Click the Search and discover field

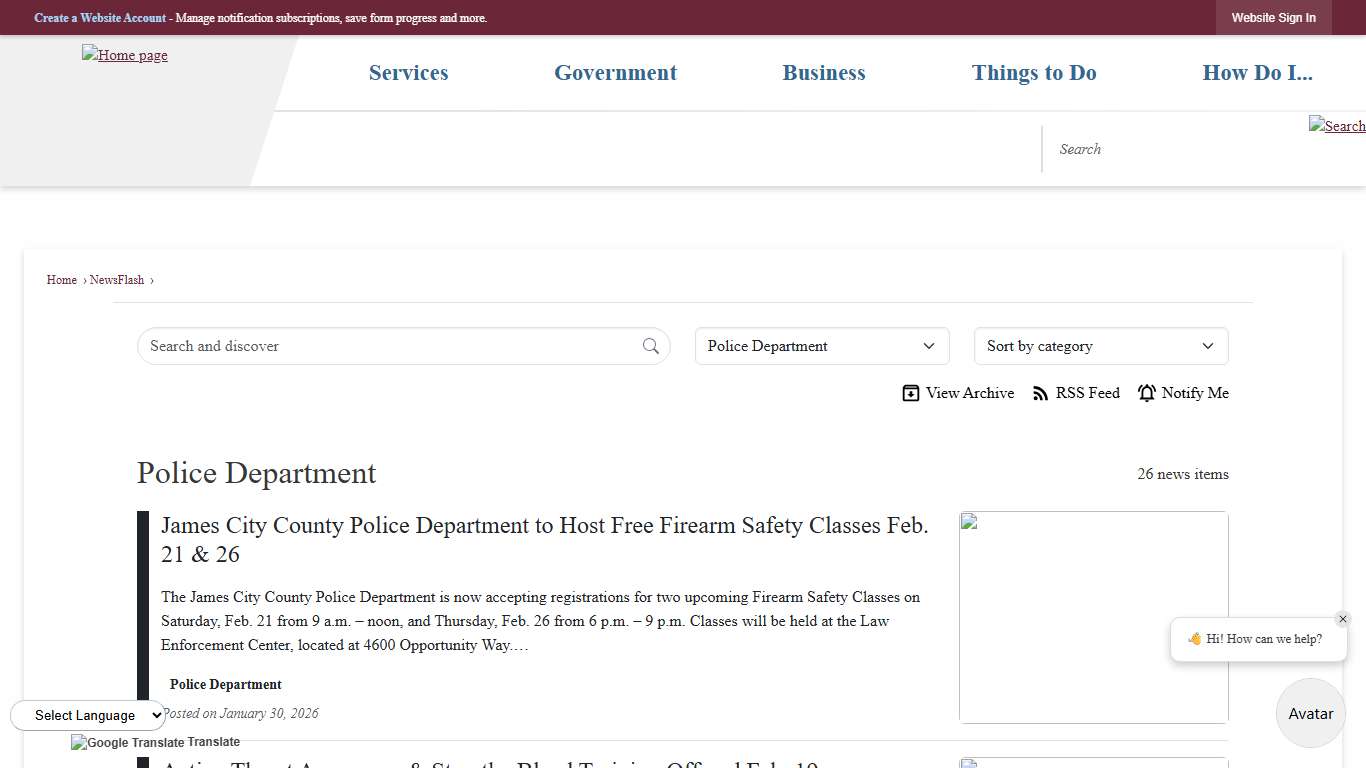(x=390, y=346)
